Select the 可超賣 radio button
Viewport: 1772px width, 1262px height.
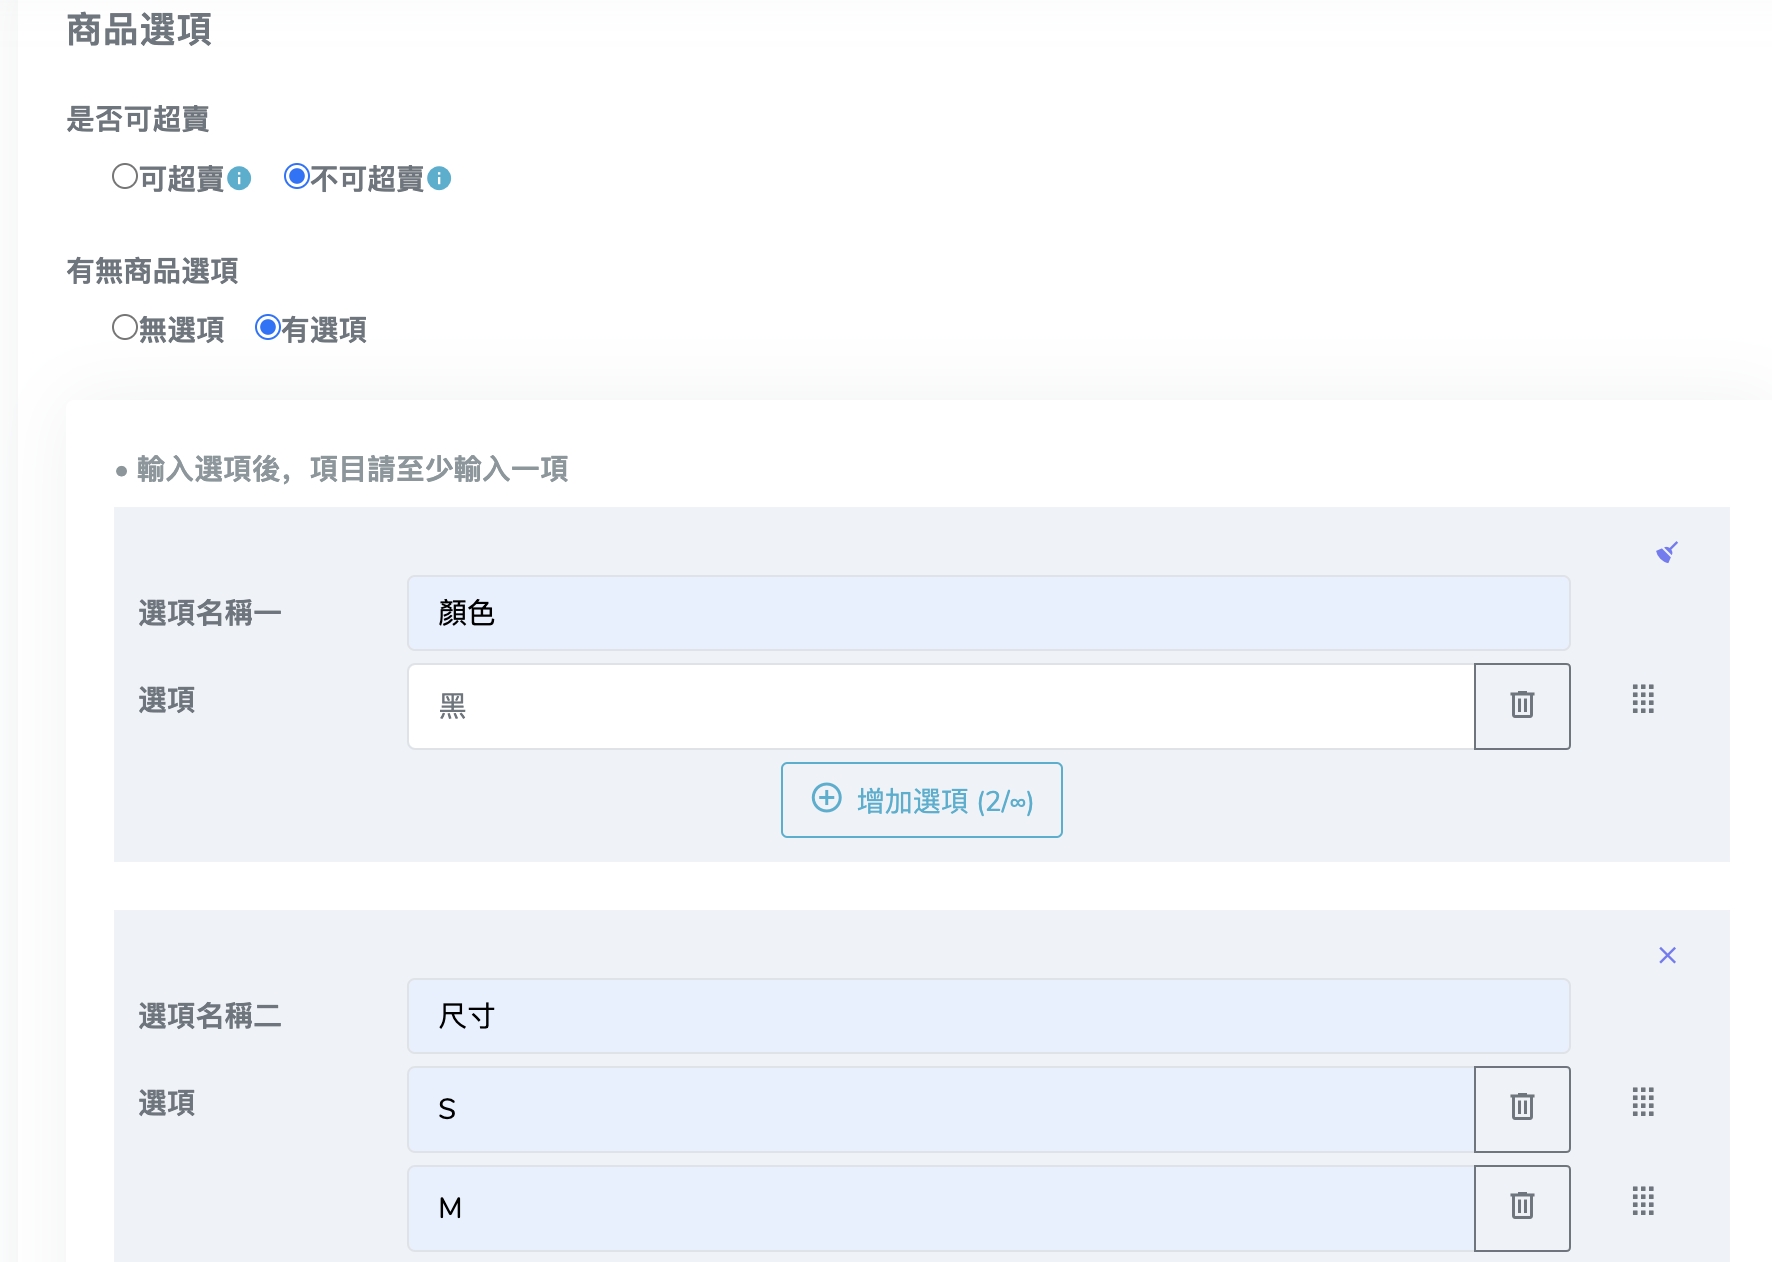[x=125, y=177]
